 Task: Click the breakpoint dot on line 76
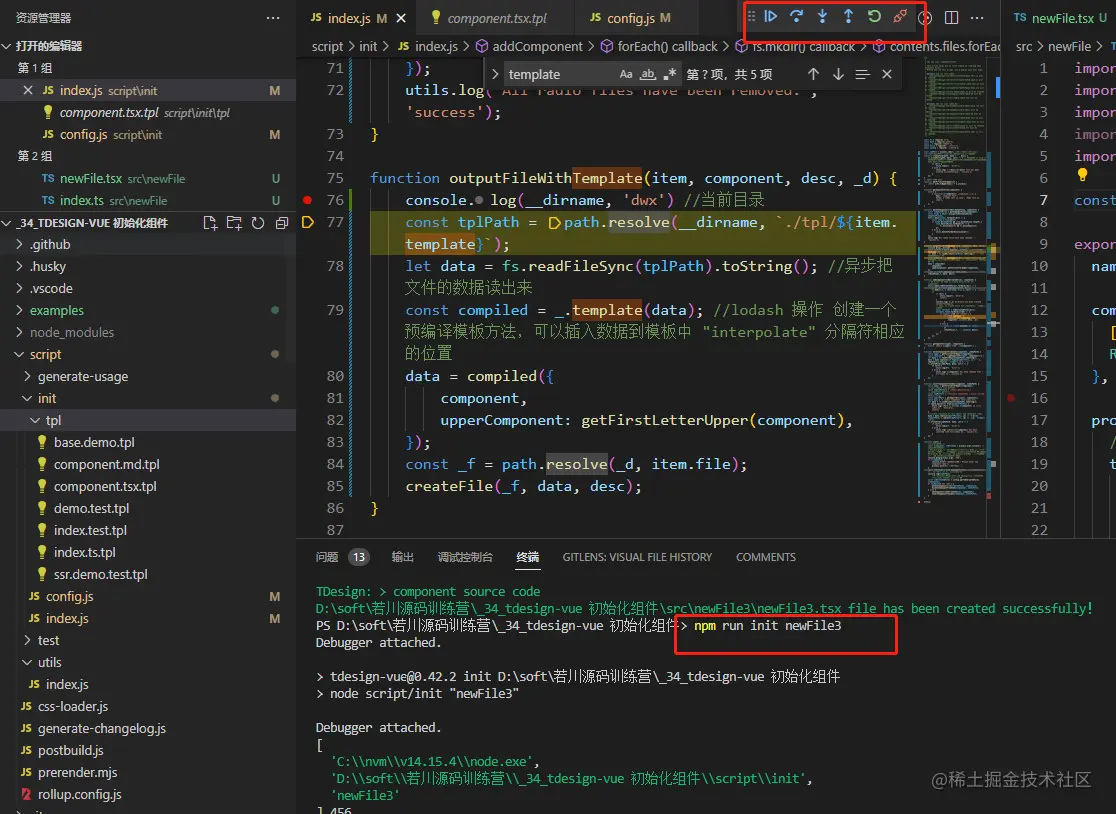[307, 200]
